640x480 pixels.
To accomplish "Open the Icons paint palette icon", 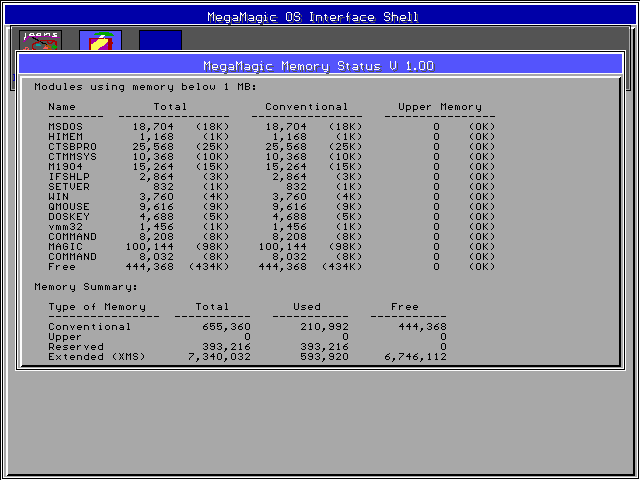I will coord(40,41).
